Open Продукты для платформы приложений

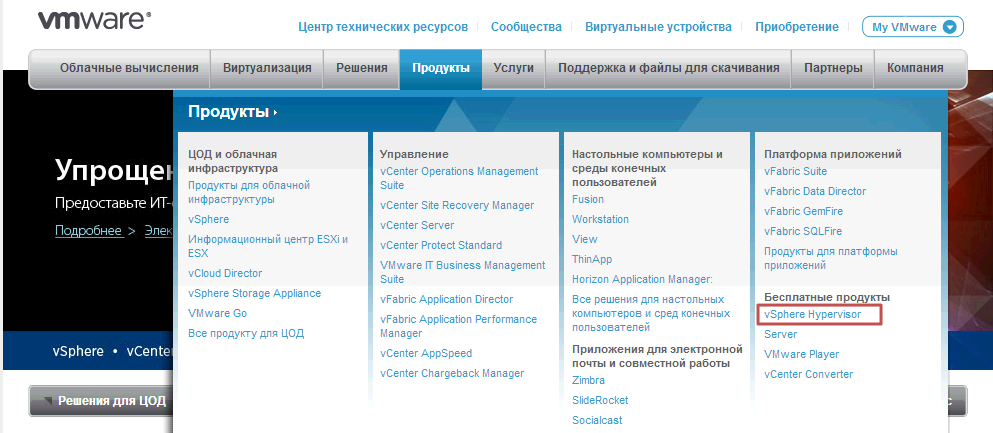tap(831, 258)
